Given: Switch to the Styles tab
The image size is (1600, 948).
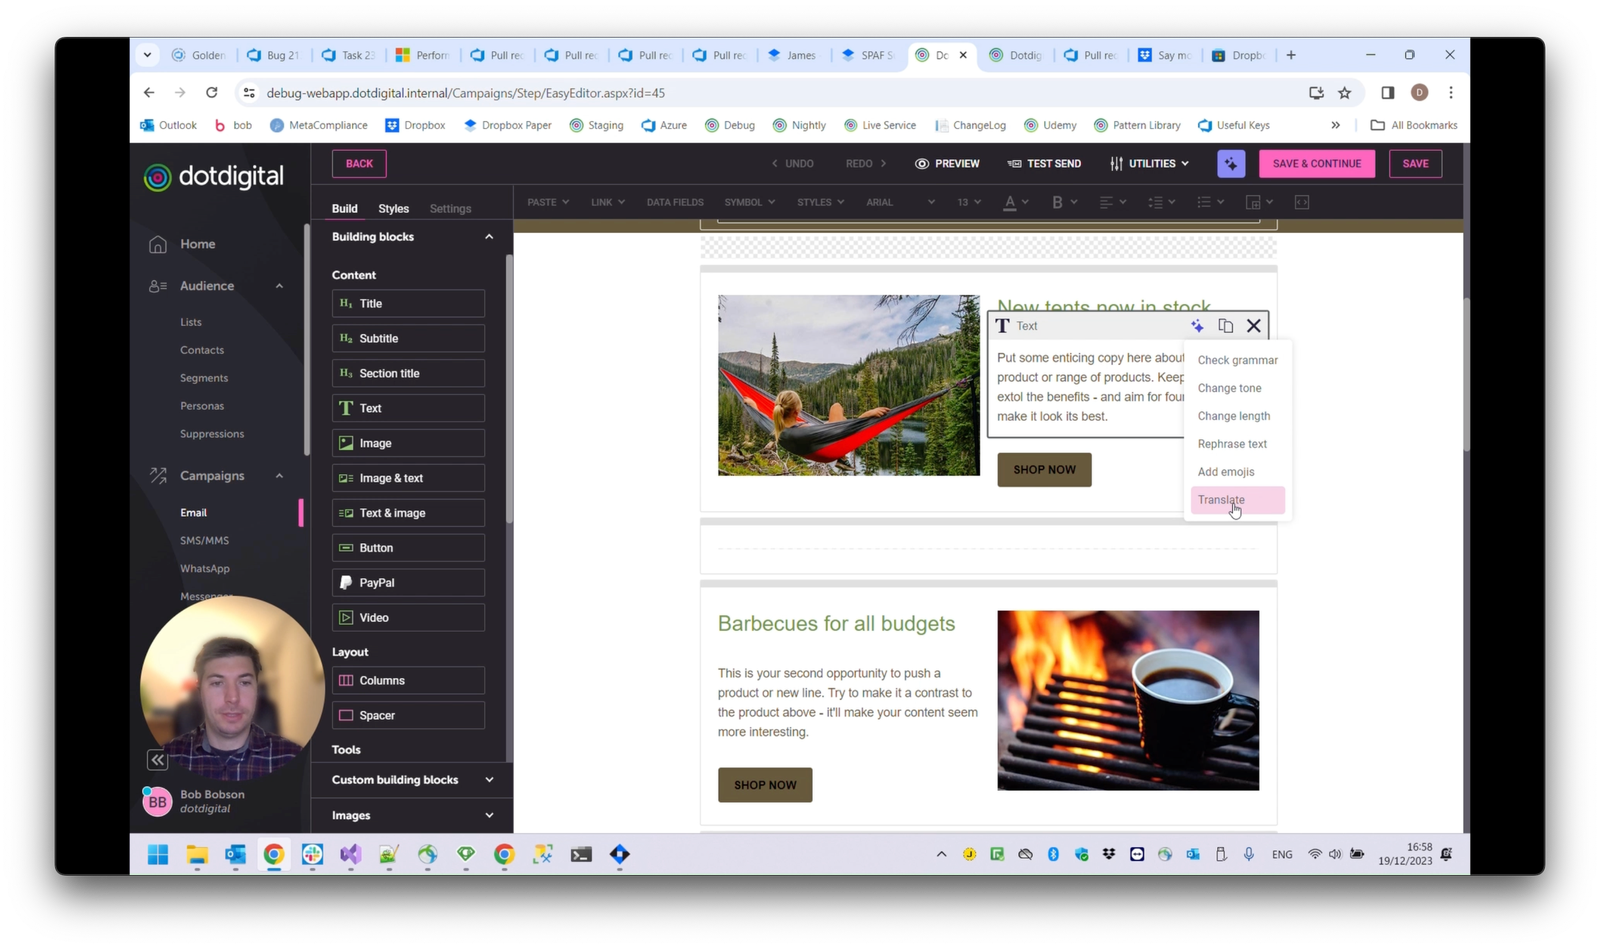Looking at the screenshot, I should (393, 209).
